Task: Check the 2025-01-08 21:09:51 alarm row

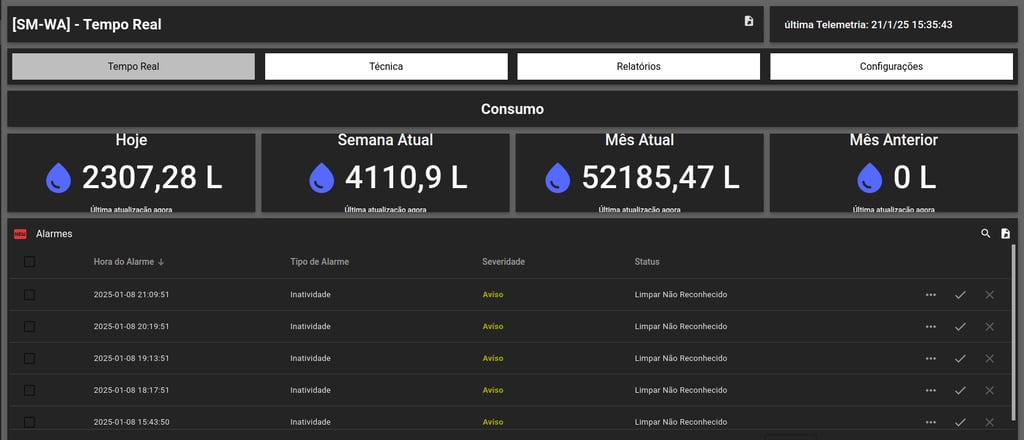Action: [29, 294]
